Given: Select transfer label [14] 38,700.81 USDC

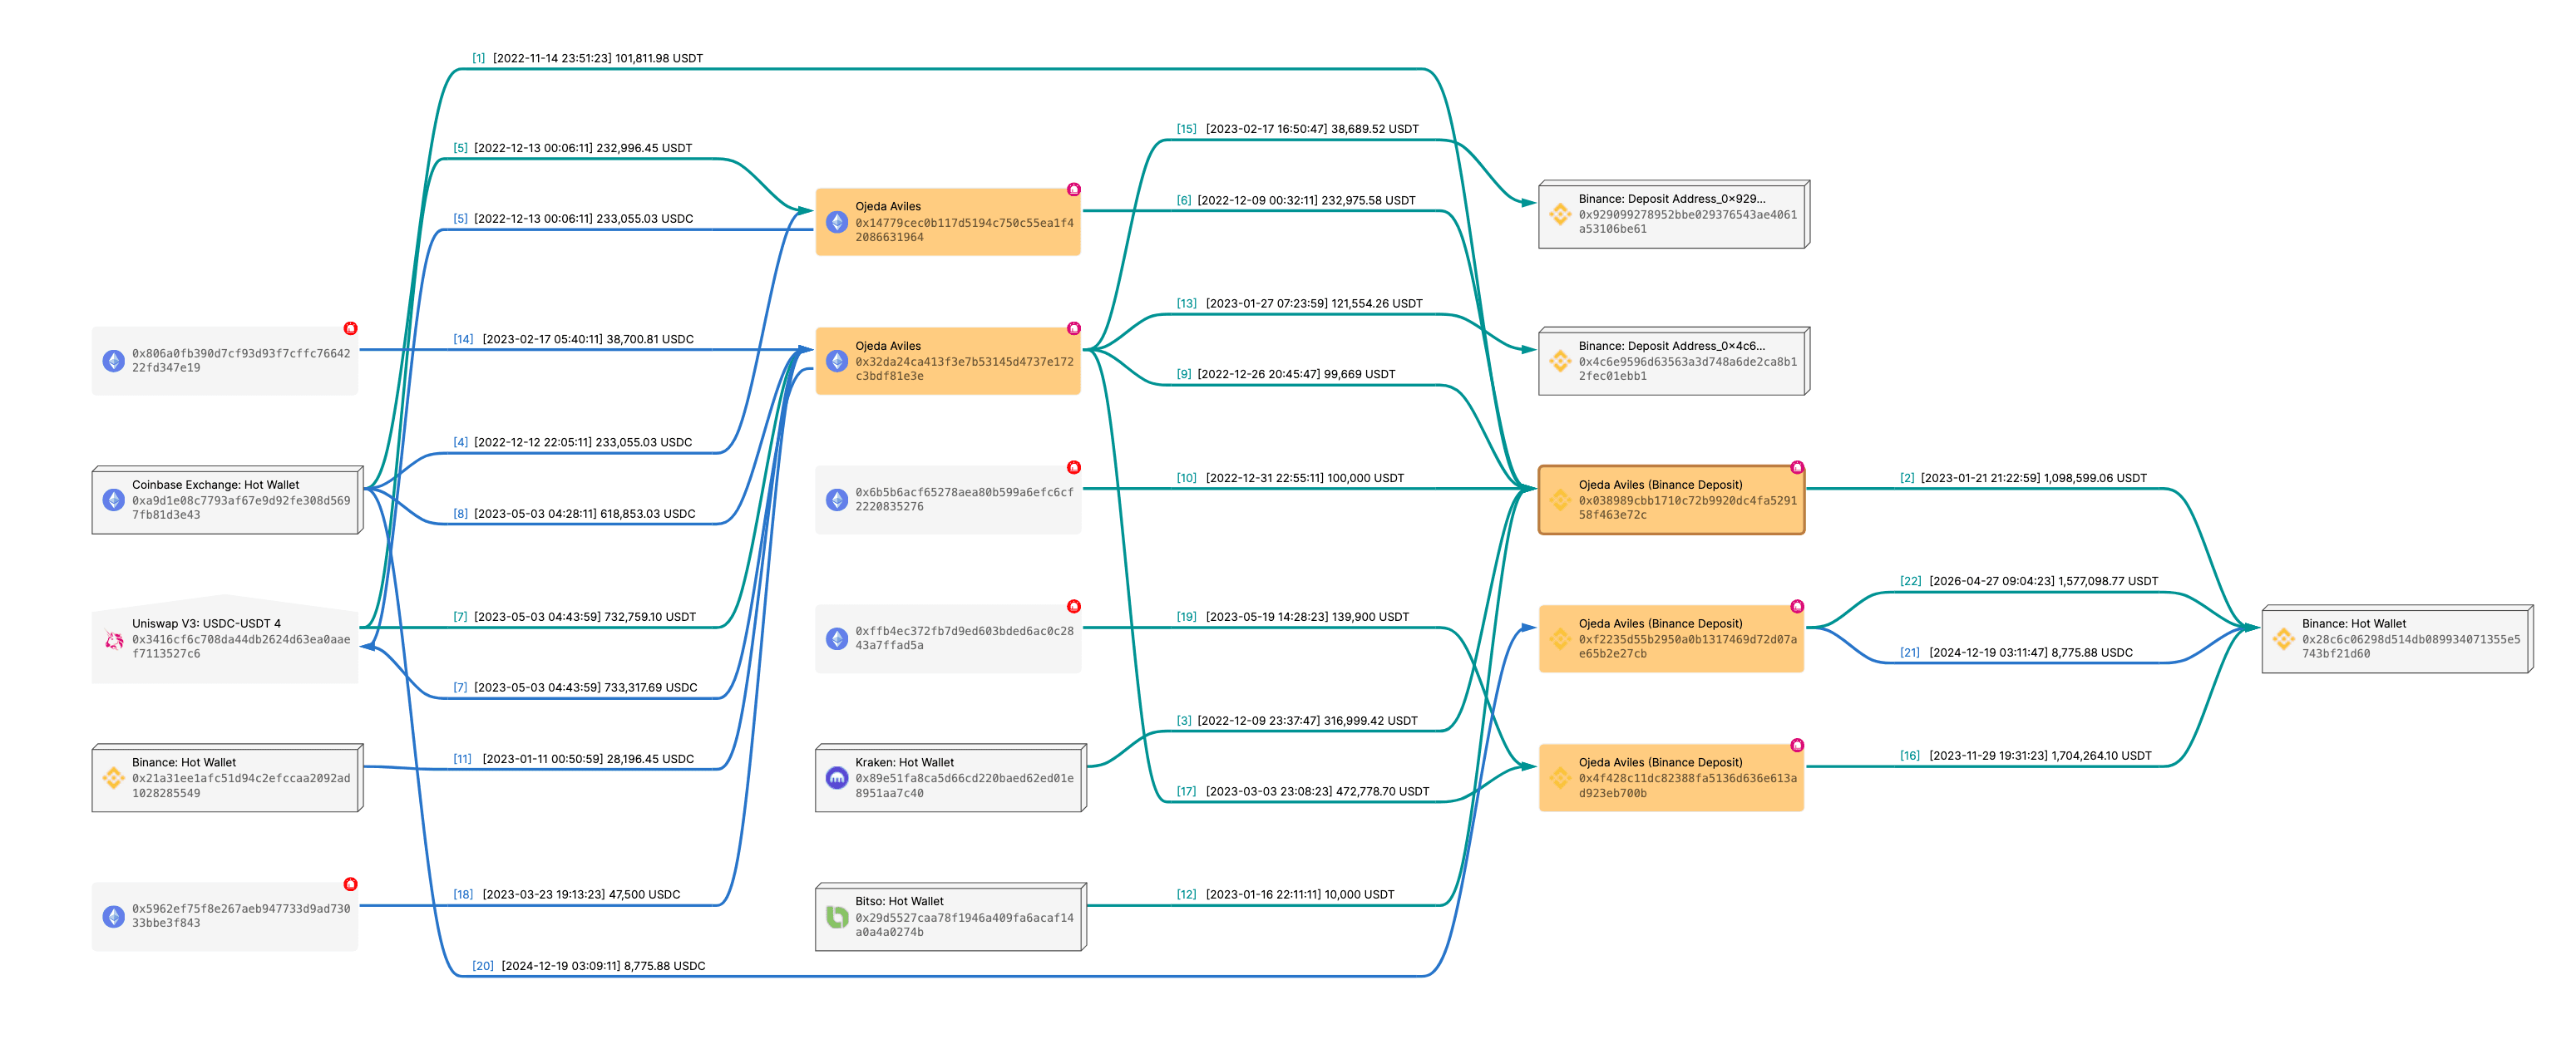Looking at the screenshot, I should (574, 339).
